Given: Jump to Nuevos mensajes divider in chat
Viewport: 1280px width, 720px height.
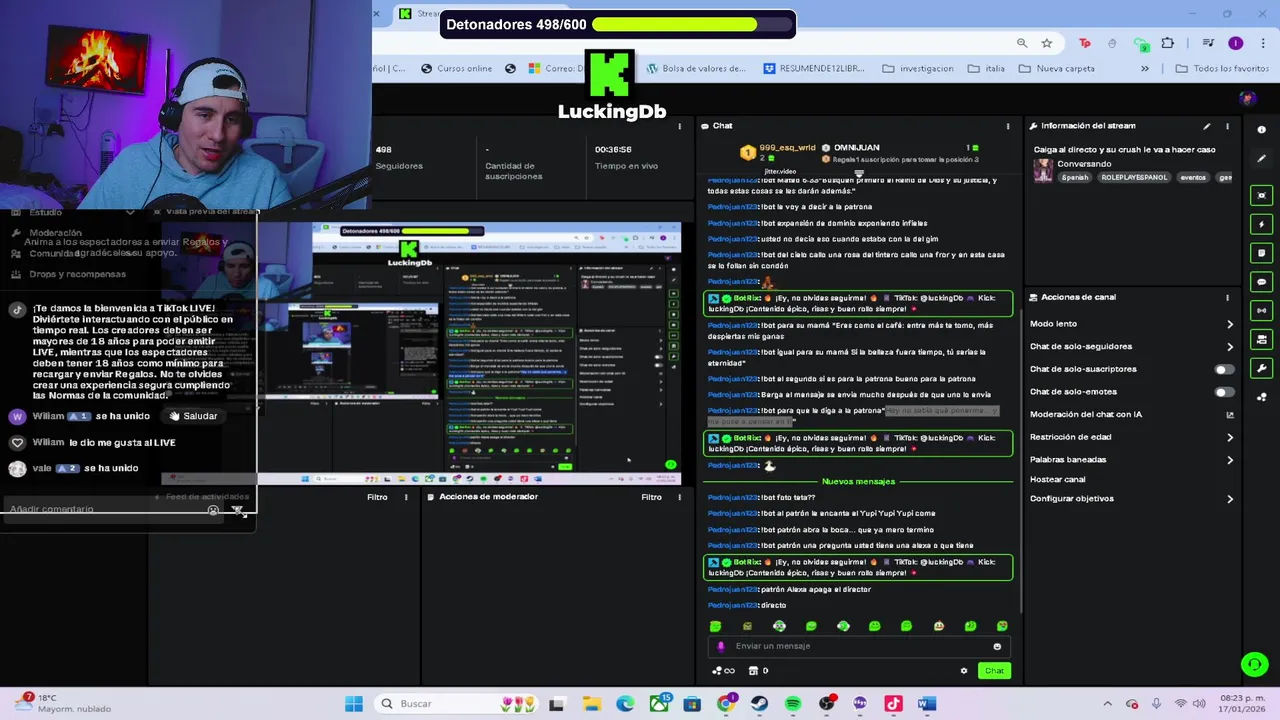Looking at the screenshot, I should coord(858,482).
